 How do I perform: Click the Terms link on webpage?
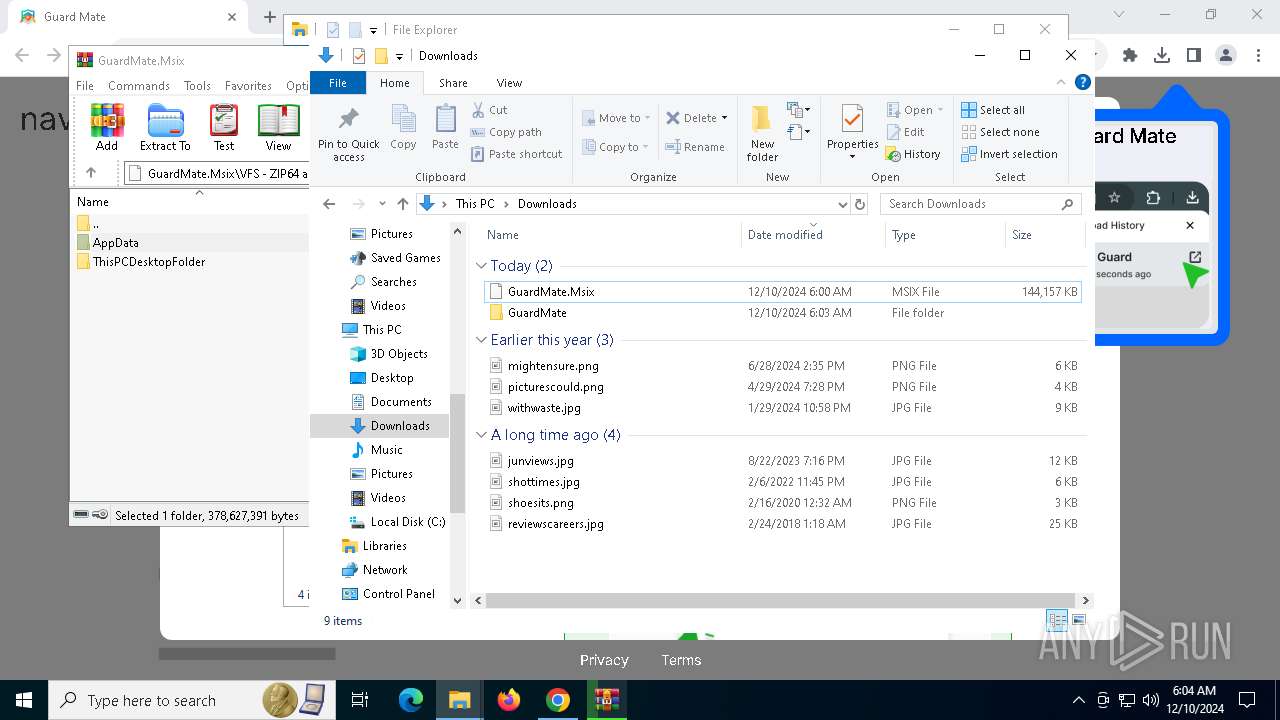681,660
